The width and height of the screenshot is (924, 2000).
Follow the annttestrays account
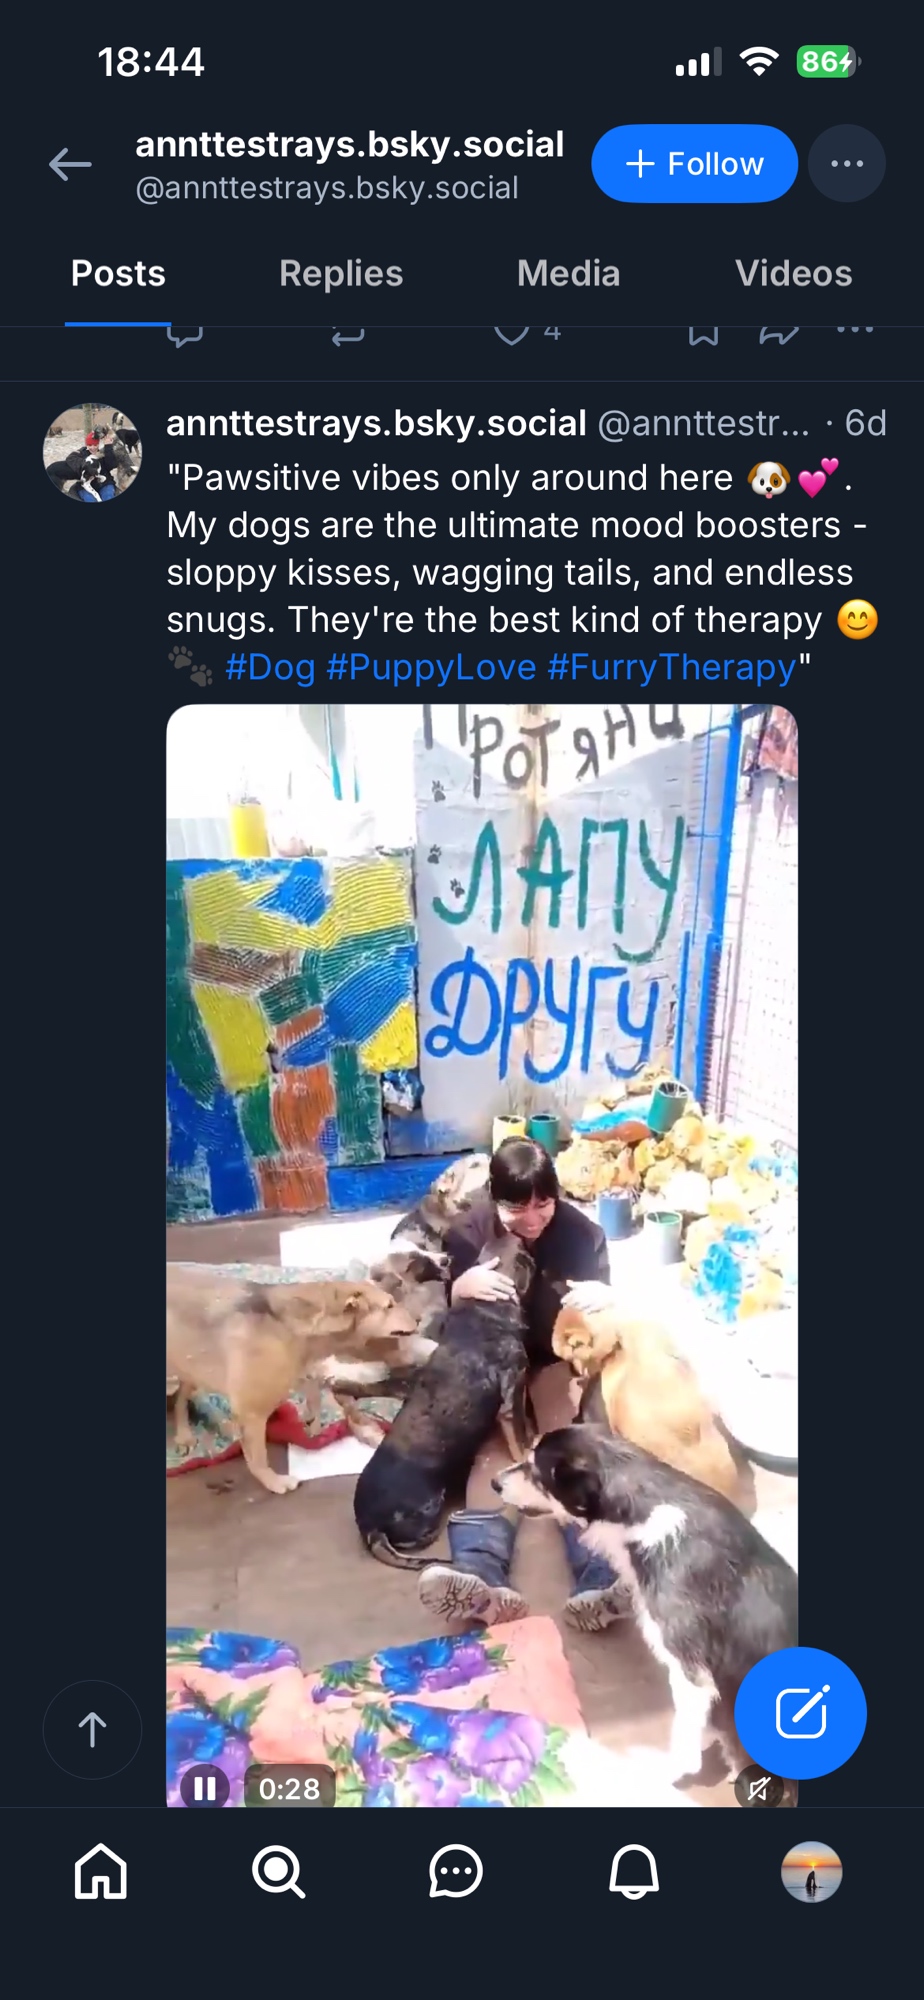click(x=694, y=164)
